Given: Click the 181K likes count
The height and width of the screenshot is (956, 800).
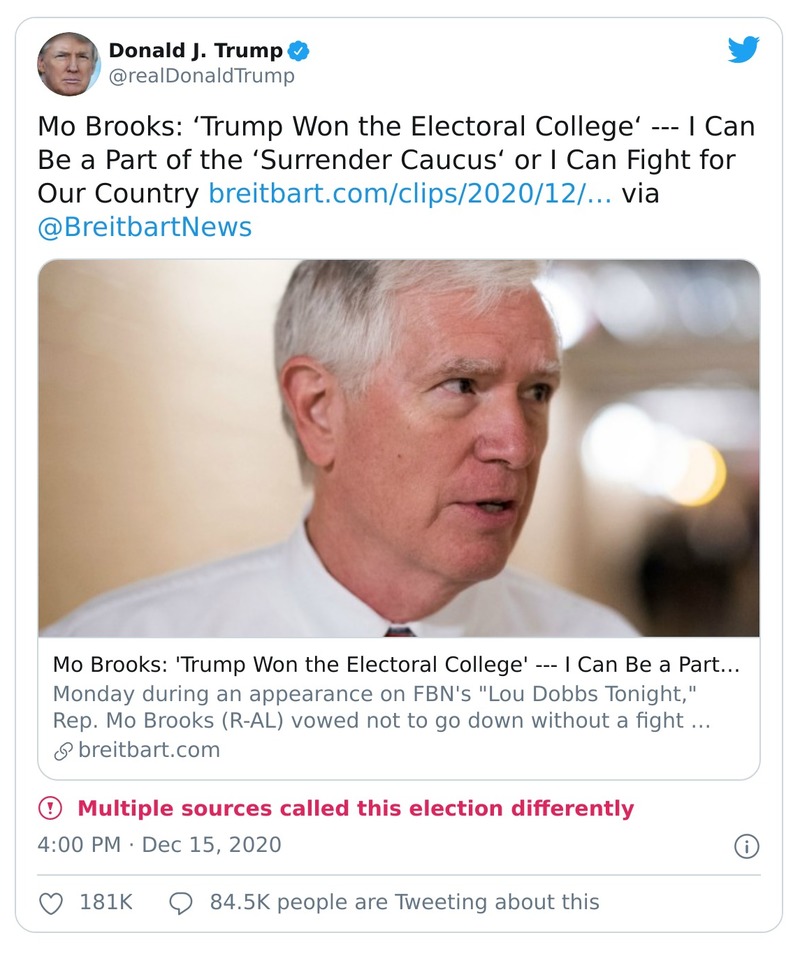Looking at the screenshot, I should coord(106,902).
